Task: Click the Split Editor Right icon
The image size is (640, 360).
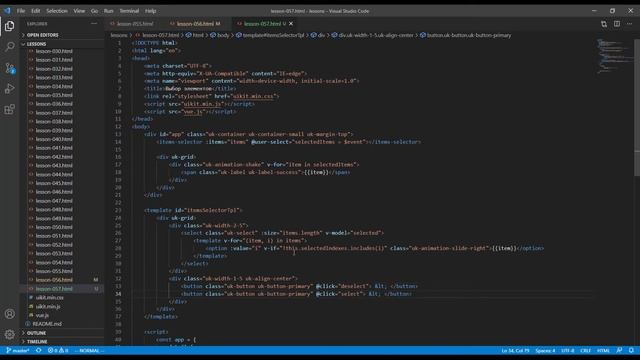Action: (x=617, y=24)
